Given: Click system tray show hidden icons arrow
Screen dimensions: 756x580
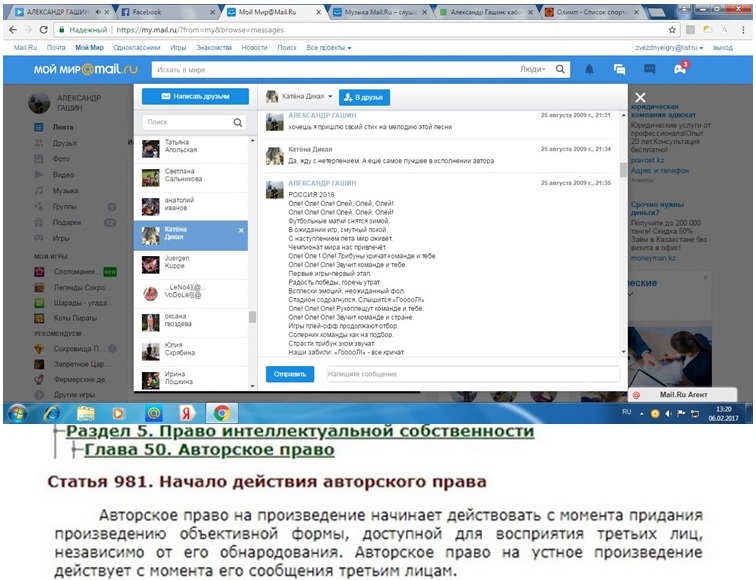Looking at the screenshot, I should 642,414.
